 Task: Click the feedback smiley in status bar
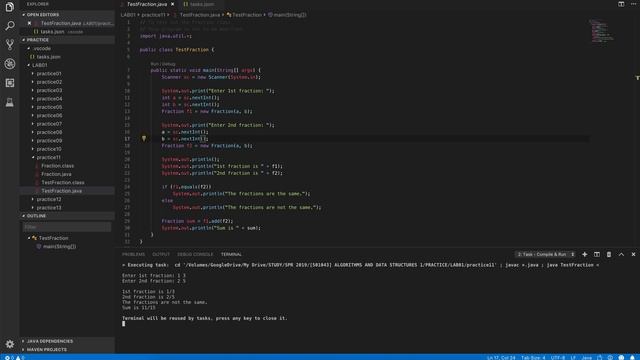(621, 358)
